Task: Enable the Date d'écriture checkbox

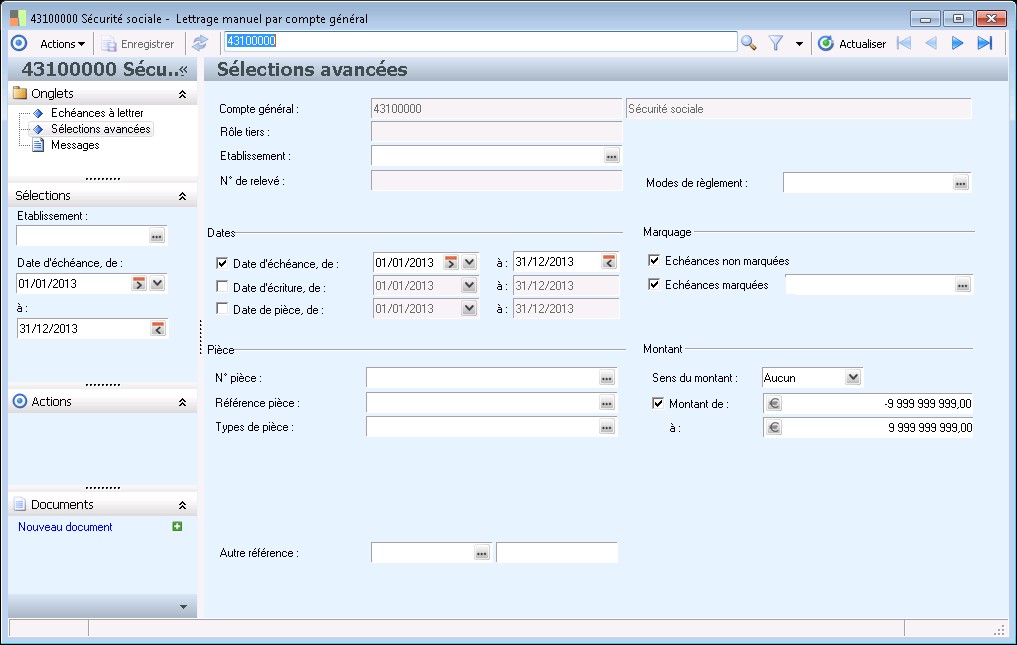Action: [222, 286]
